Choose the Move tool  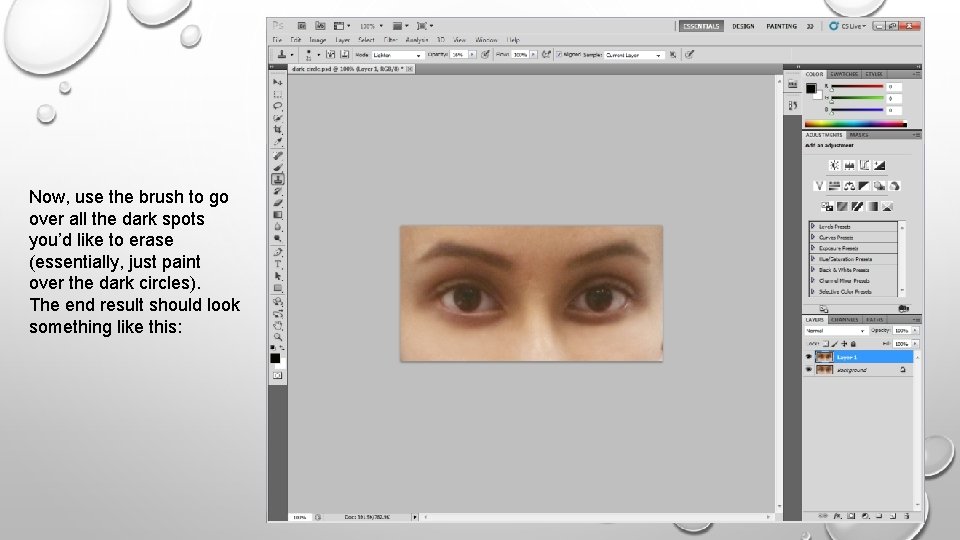coord(278,81)
